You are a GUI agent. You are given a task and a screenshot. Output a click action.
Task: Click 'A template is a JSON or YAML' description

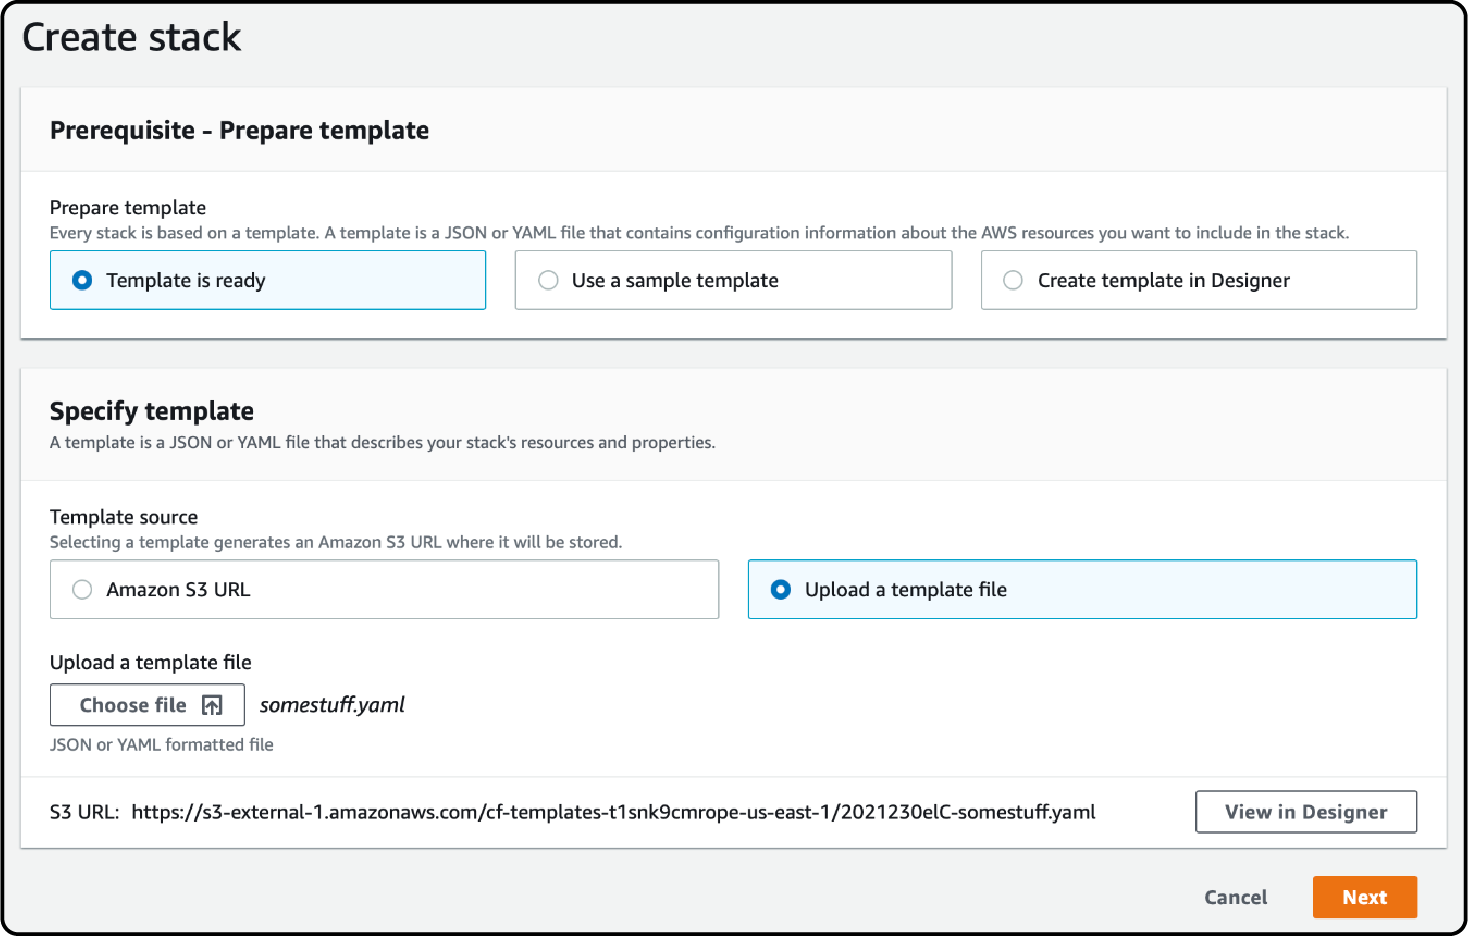coord(382,442)
